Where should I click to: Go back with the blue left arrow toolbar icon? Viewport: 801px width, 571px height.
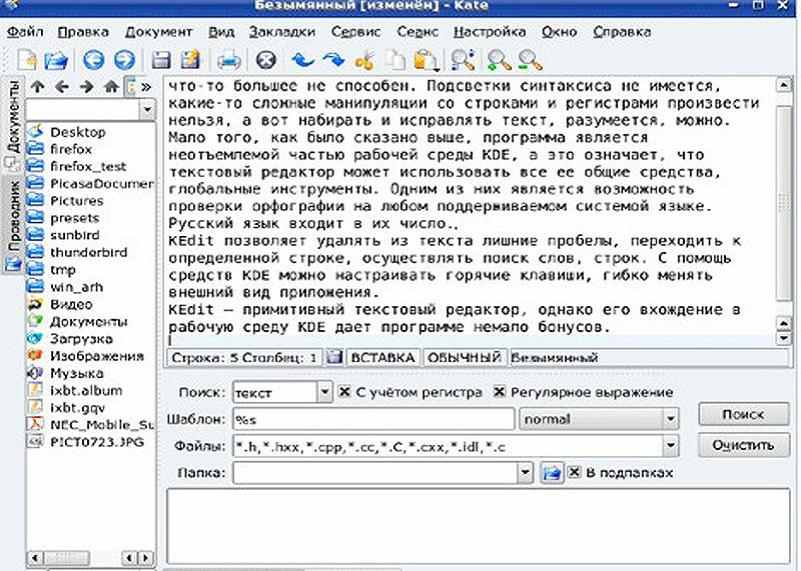(x=94, y=60)
